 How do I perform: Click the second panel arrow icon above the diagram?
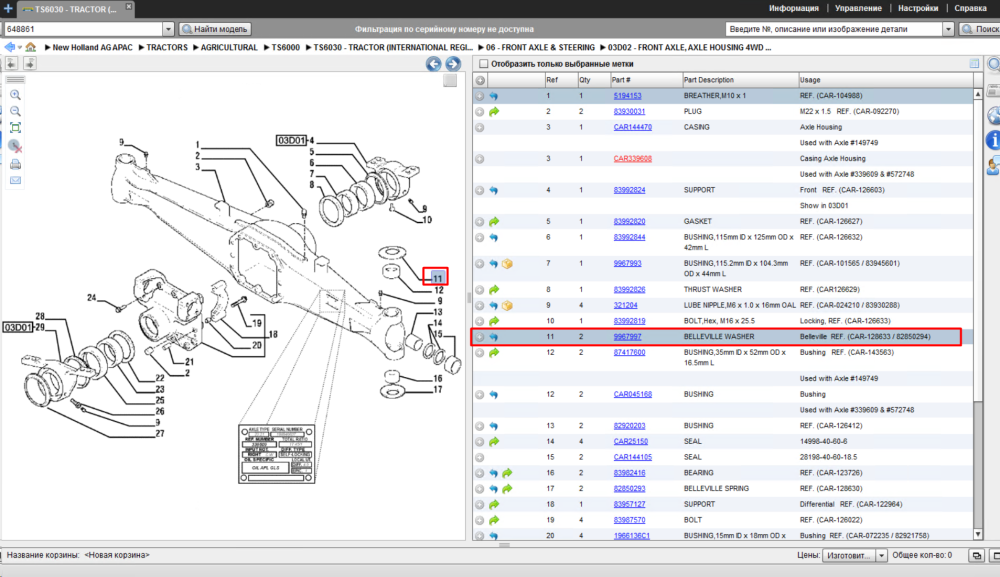point(29,63)
